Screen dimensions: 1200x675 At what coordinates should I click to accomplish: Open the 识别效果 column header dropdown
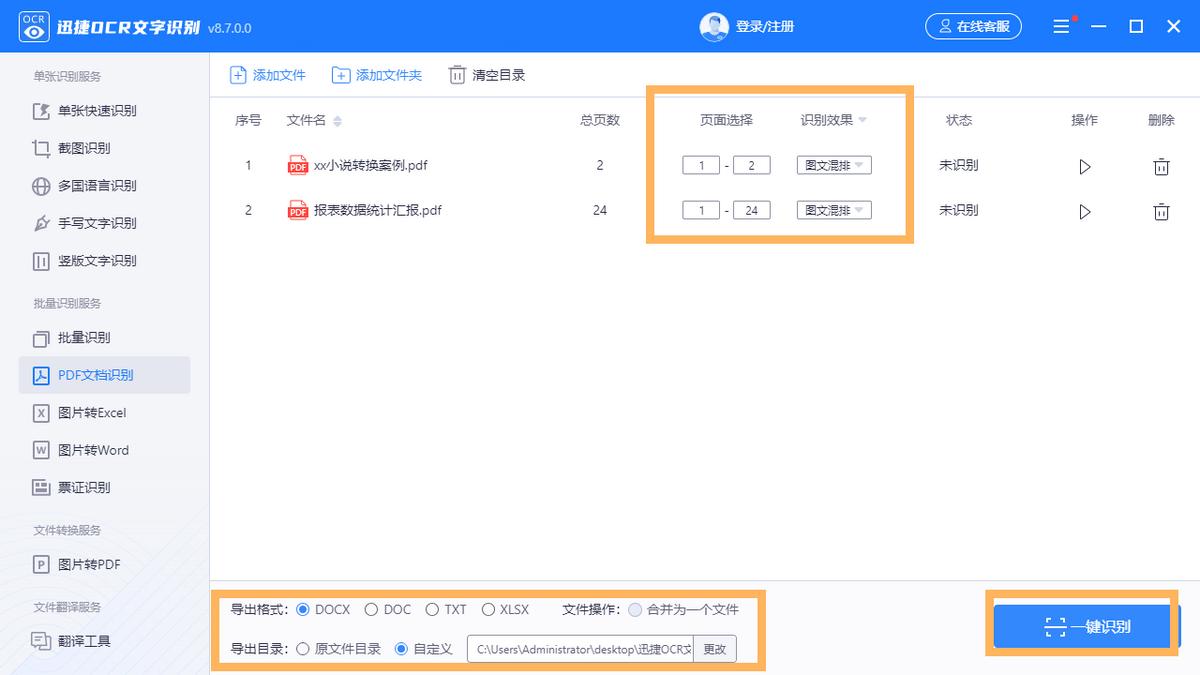pos(832,120)
